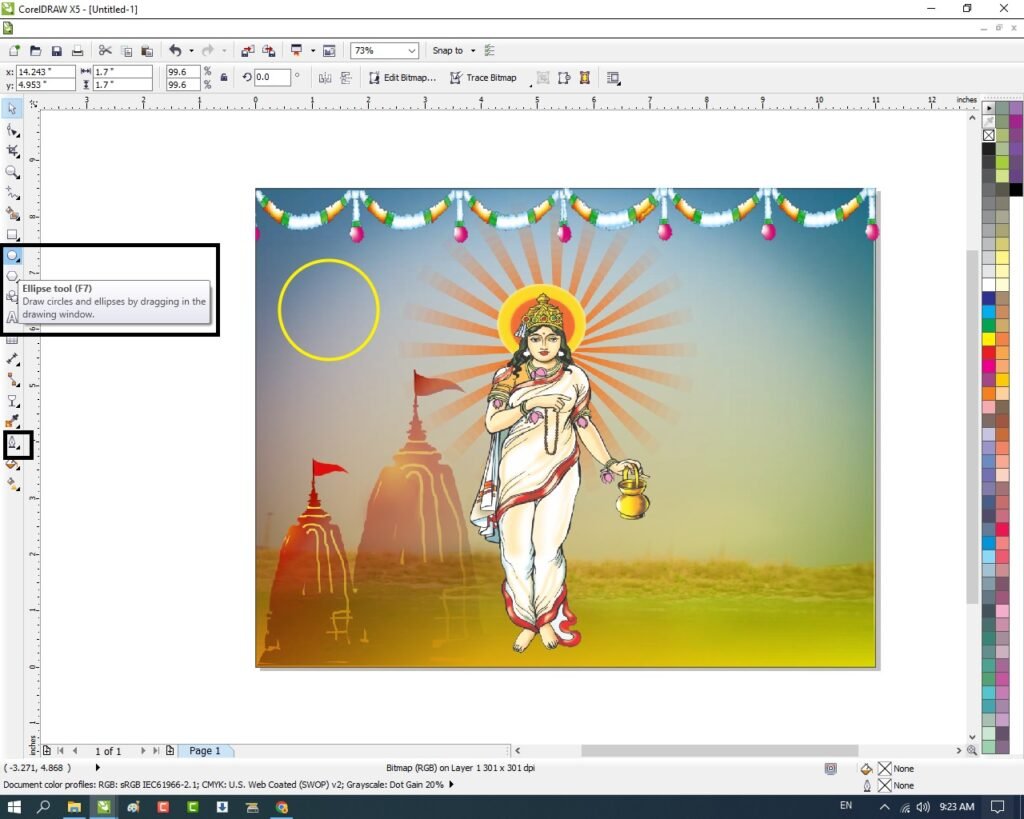Mirror the bitmap vertically
Image resolution: width=1024 pixels, height=819 pixels.
(346, 78)
